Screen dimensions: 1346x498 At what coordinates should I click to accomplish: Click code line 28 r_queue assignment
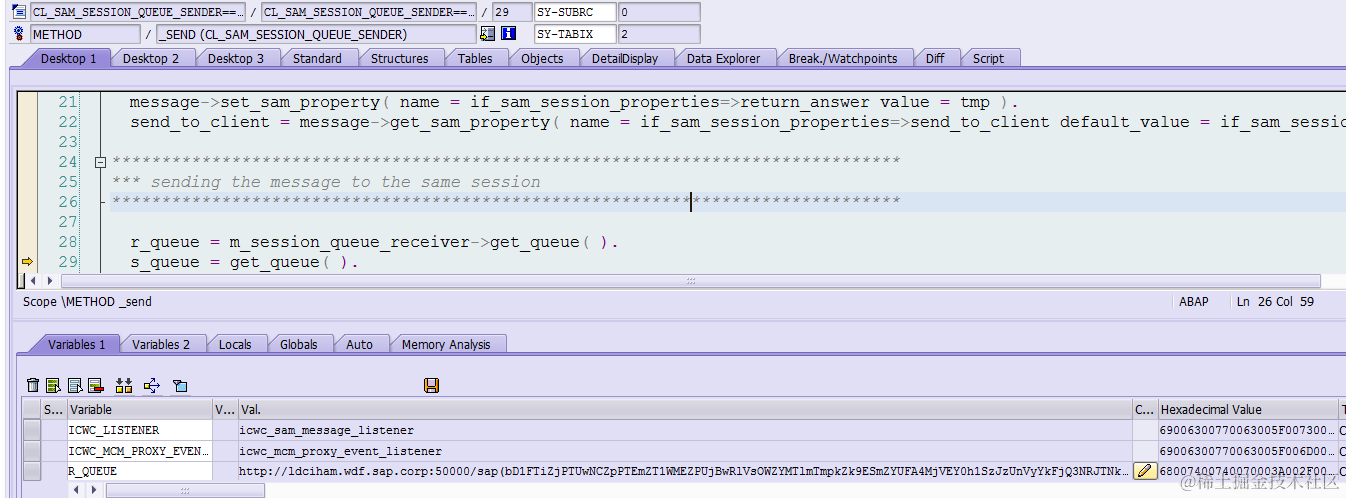[374, 242]
